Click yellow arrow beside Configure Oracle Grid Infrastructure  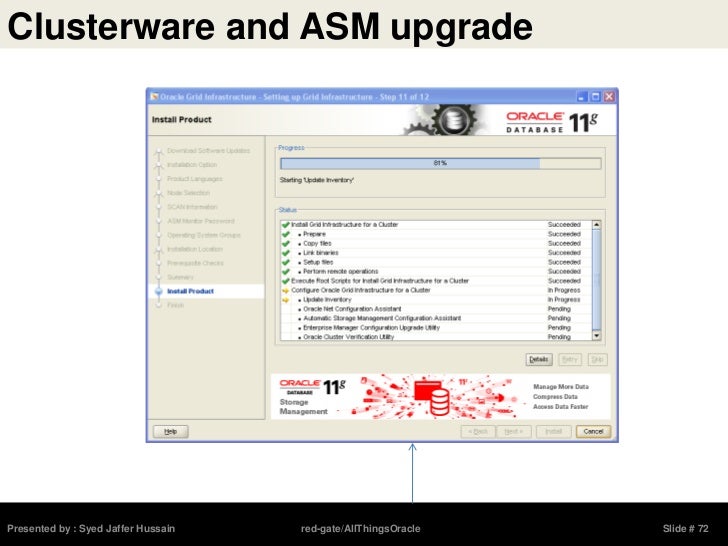pyautogui.click(x=286, y=290)
